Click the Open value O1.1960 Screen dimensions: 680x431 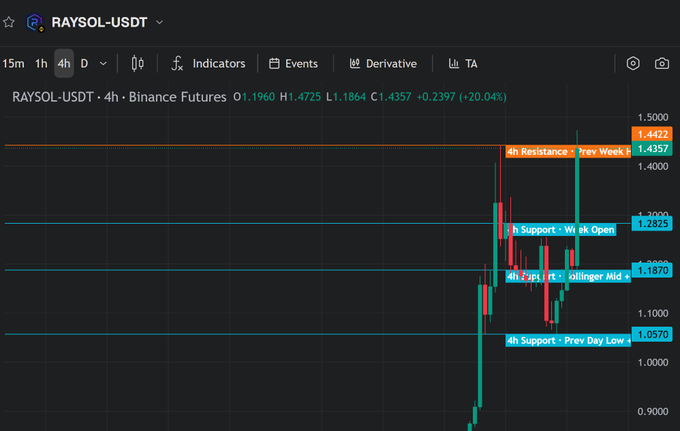click(x=254, y=97)
